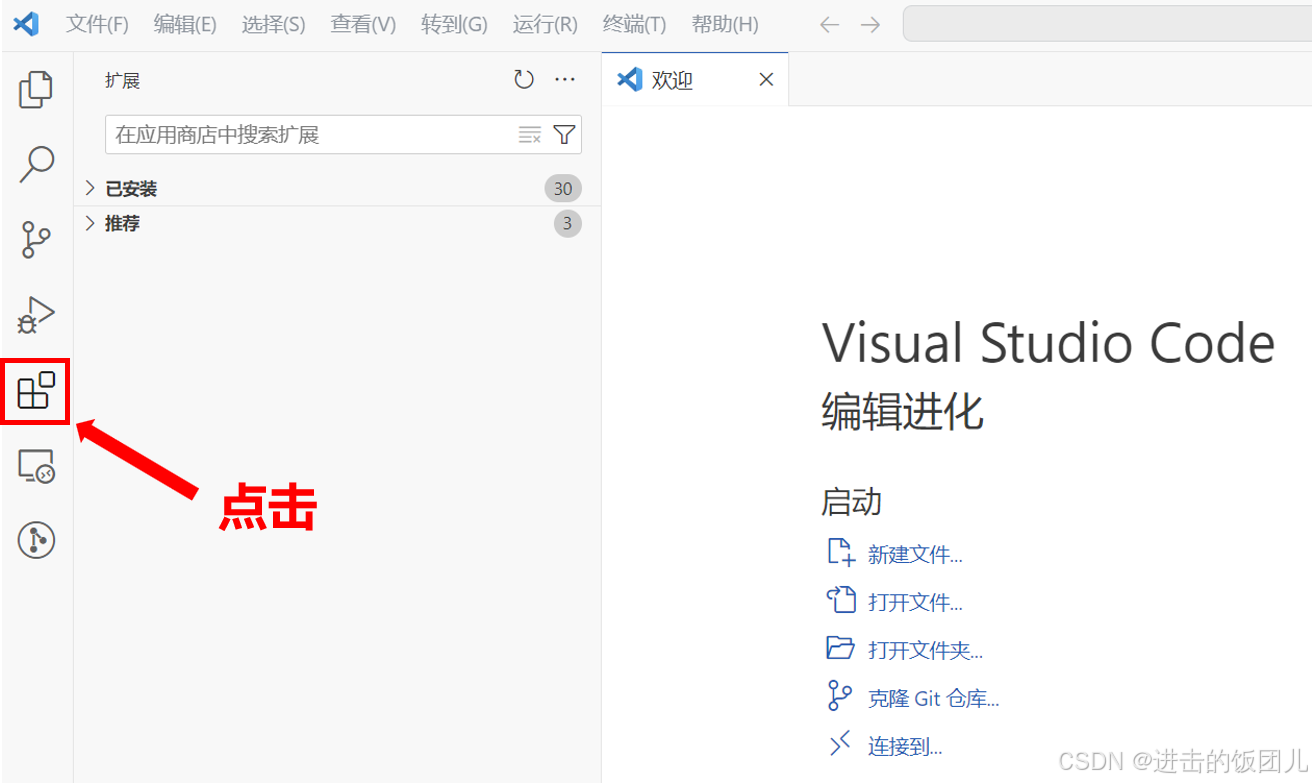Viewport: 1312px width, 783px height.
Task: Refresh the extensions list
Action: pyautogui.click(x=524, y=80)
